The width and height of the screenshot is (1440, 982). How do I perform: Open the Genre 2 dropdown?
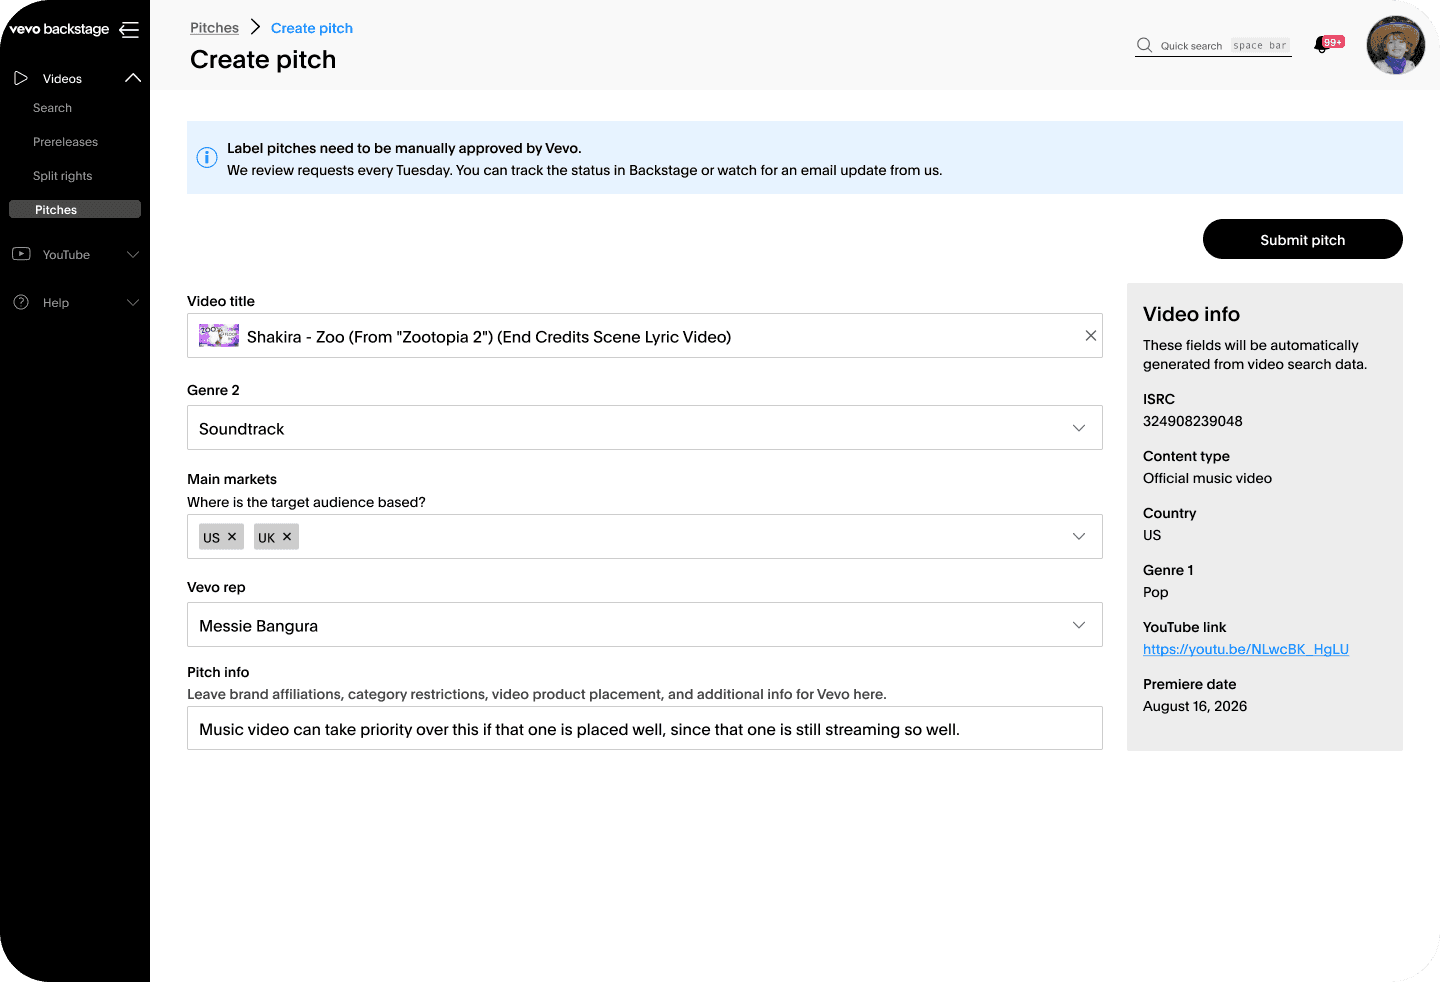pyautogui.click(x=645, y=428)
